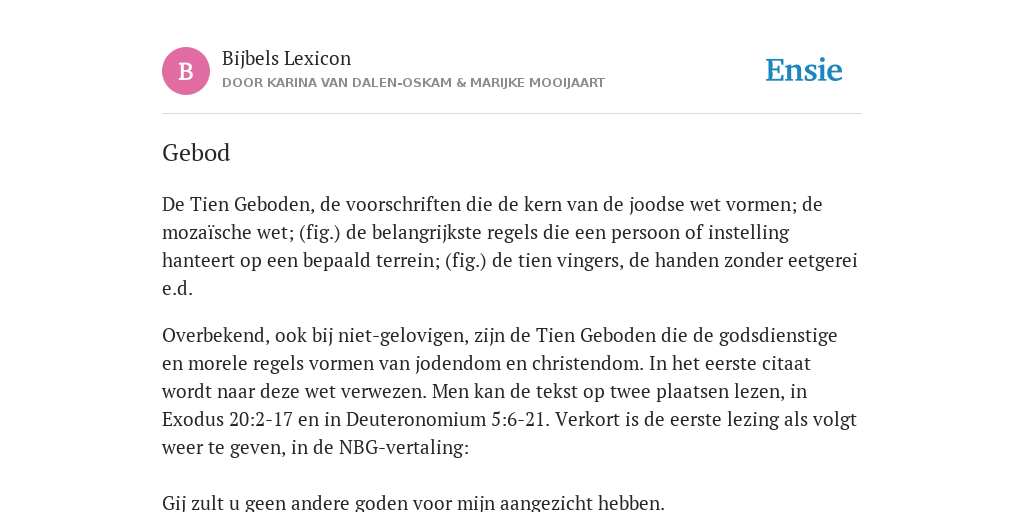Open the Bijbels Lexicon title
1024x512 pixels.
tap(287, 59)
